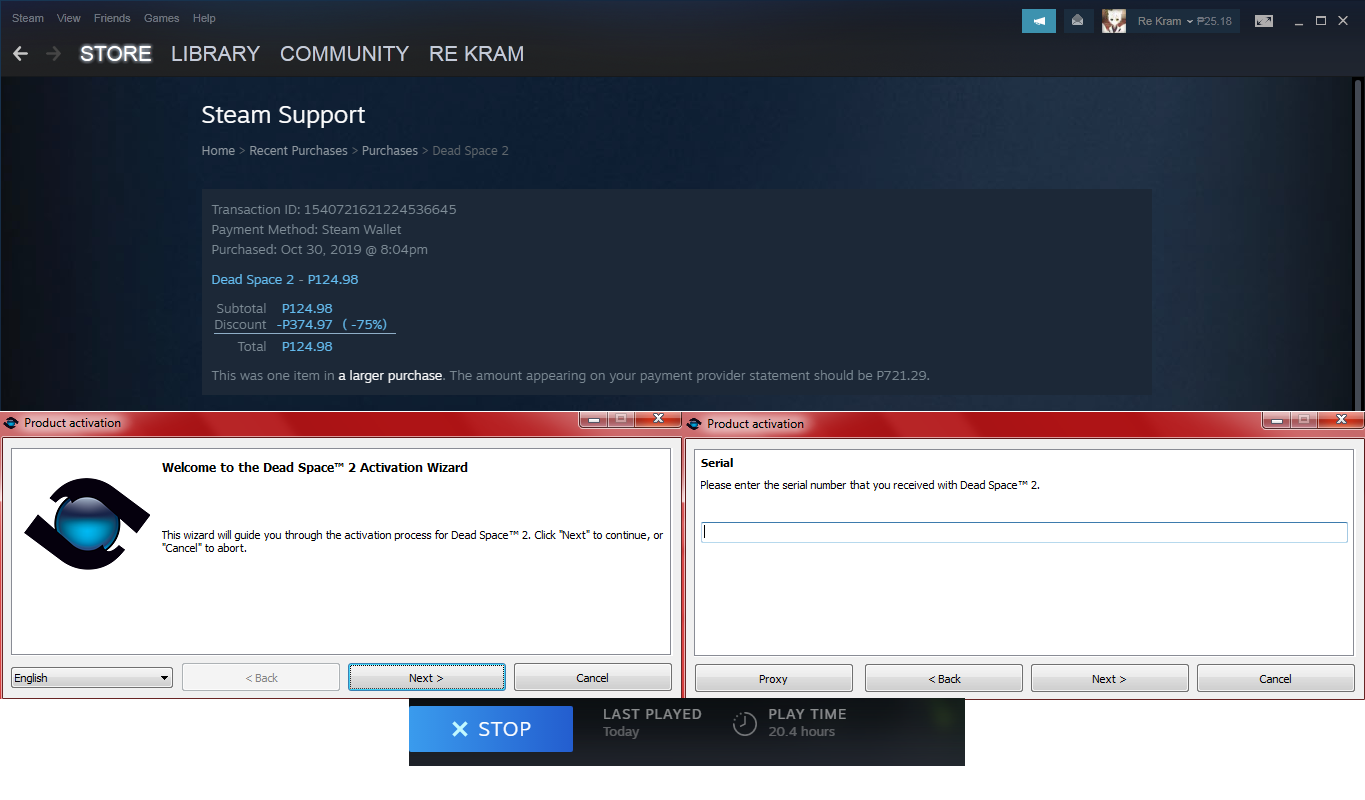Open the Steam inbox envelope icon
The height and width of the screenshot is (800, 1365).
point(1077,21)
